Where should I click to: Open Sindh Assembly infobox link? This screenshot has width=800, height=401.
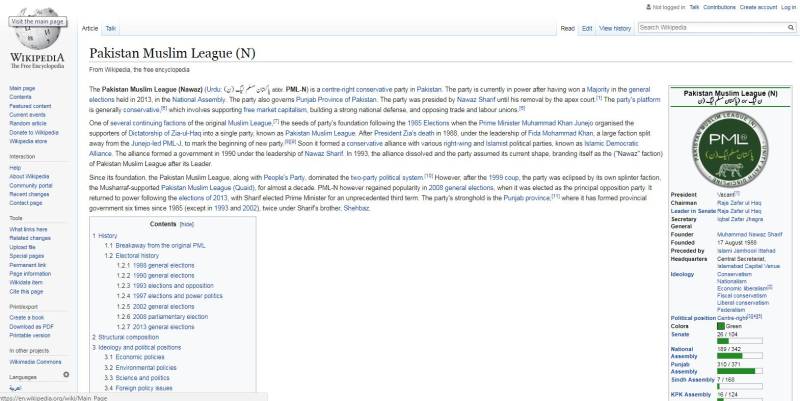click(x=692, y=380)
